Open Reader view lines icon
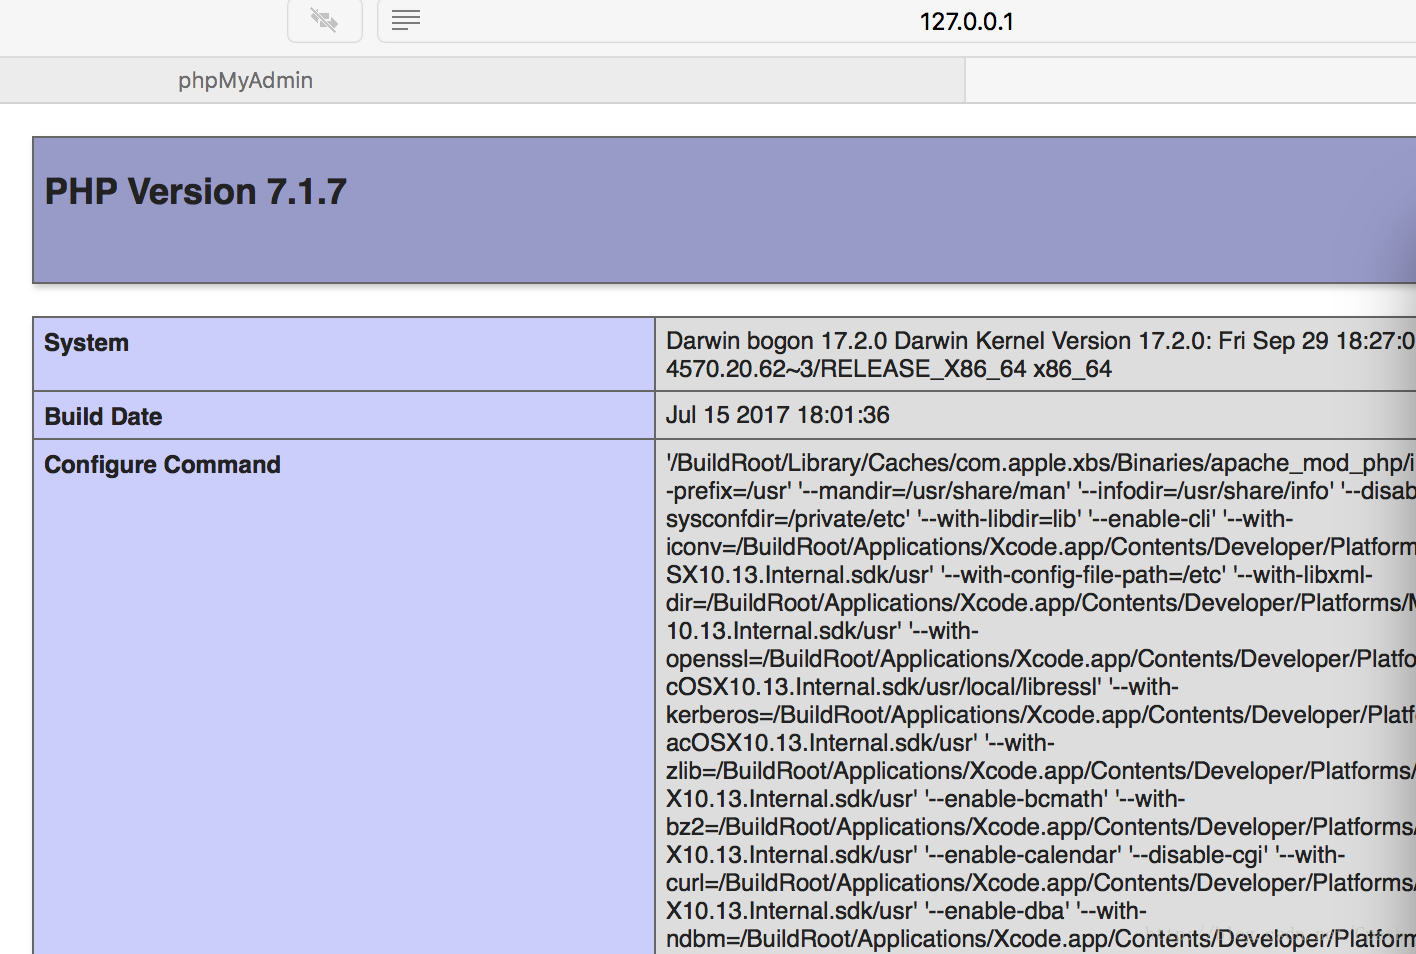This screenshot has width=1416, height=954. (405, 20)
